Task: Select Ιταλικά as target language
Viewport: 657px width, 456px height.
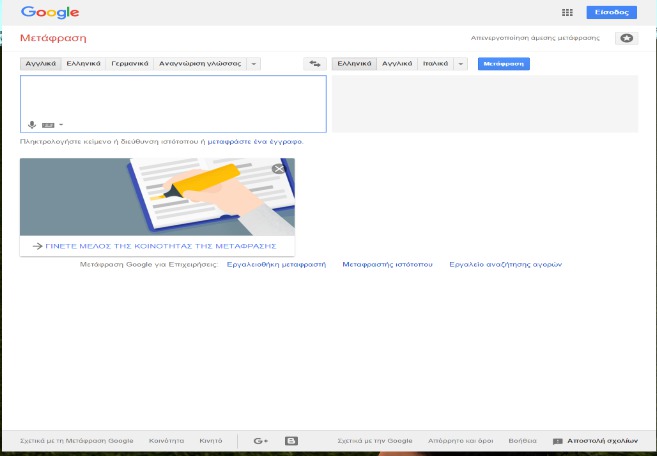Action: pyautogui.click(x=436, y=64)
